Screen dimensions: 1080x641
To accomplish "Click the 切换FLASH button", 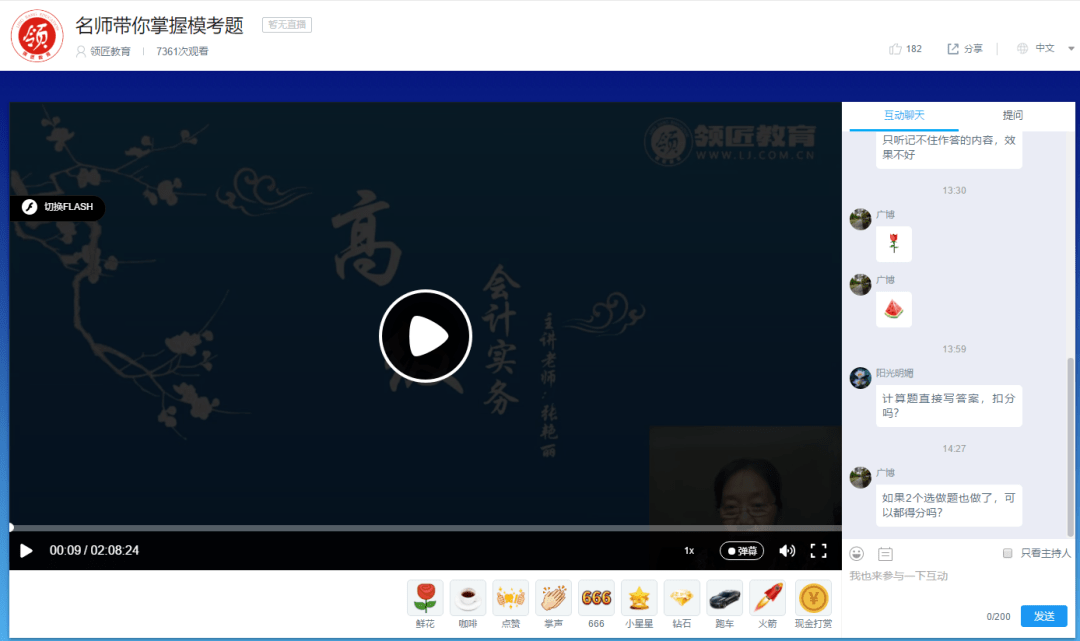I will (58, 207).
